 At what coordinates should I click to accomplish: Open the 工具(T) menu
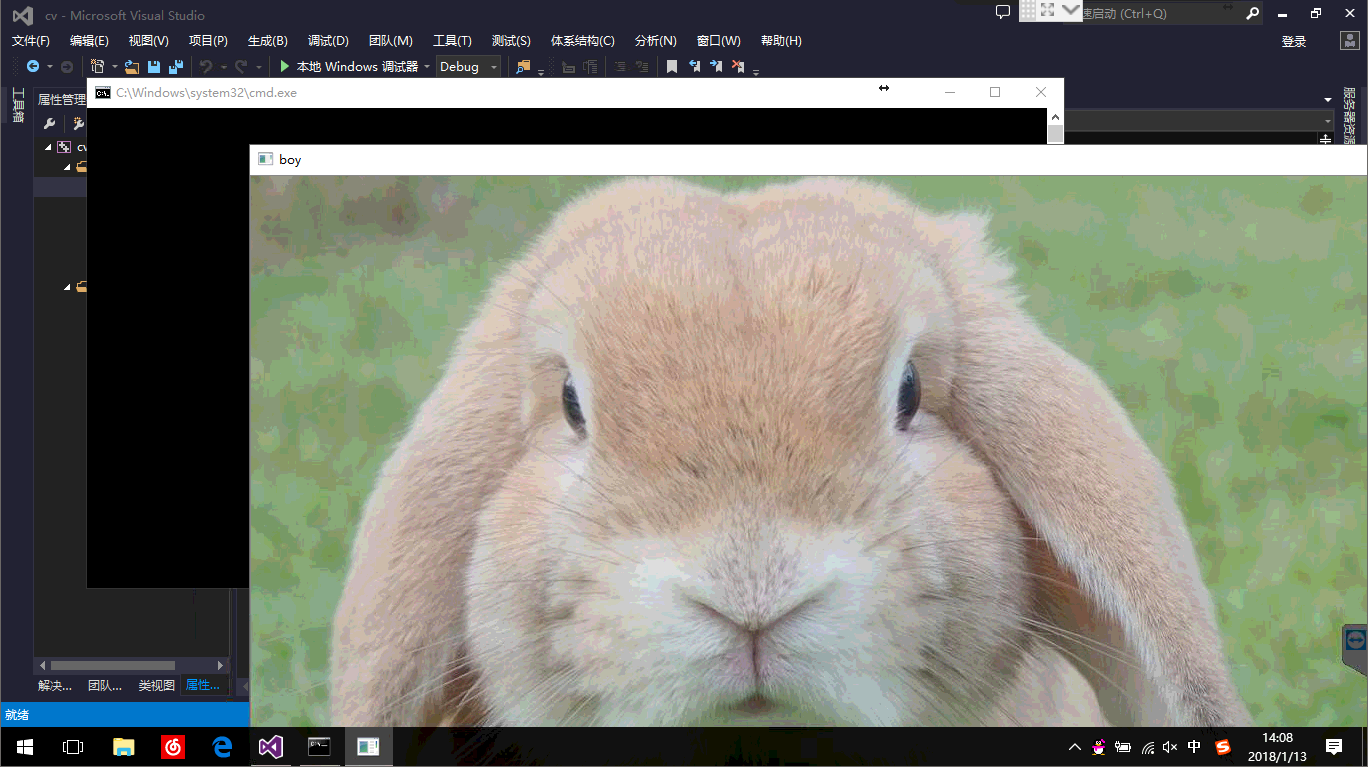coord(452,41)
